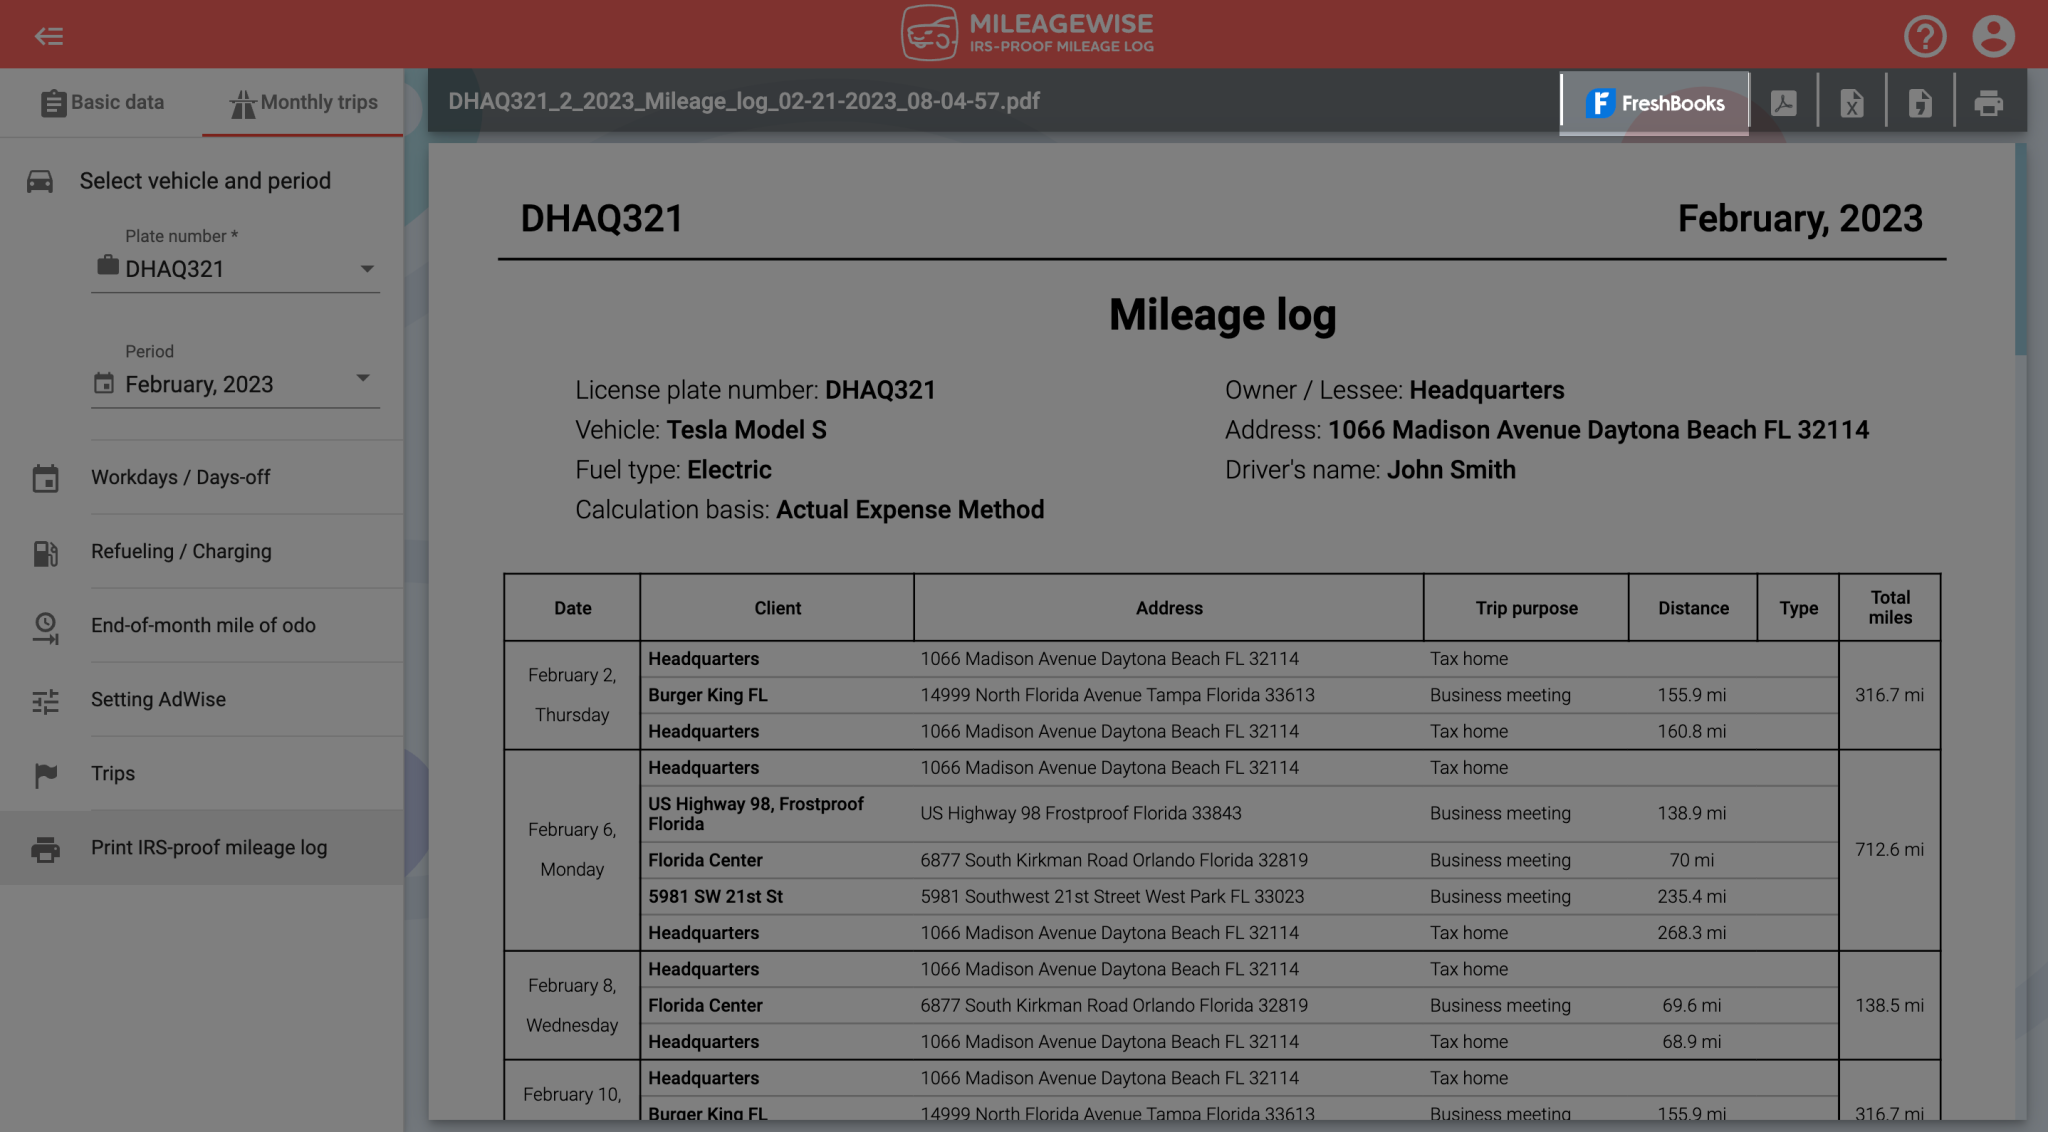Select the Trips flag section
Screen dimensions: 2048x1132
pos(113,773)
